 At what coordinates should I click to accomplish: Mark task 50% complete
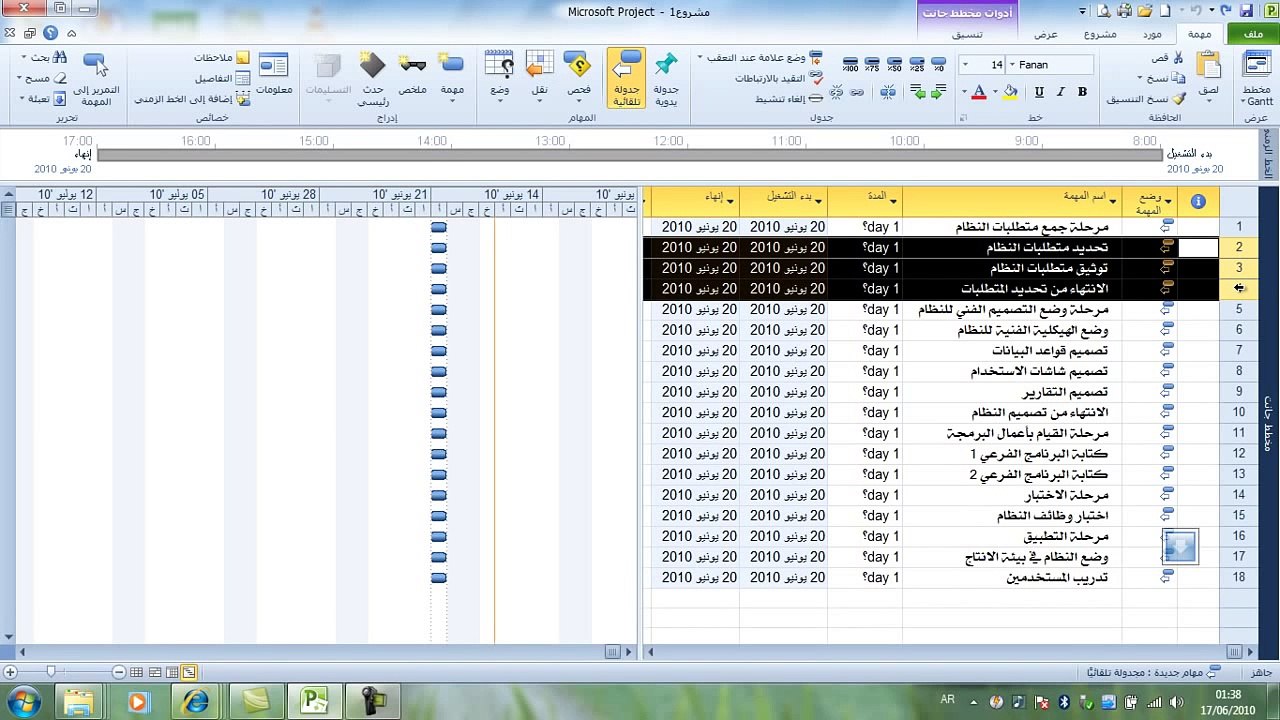click(x=894, y=65)
